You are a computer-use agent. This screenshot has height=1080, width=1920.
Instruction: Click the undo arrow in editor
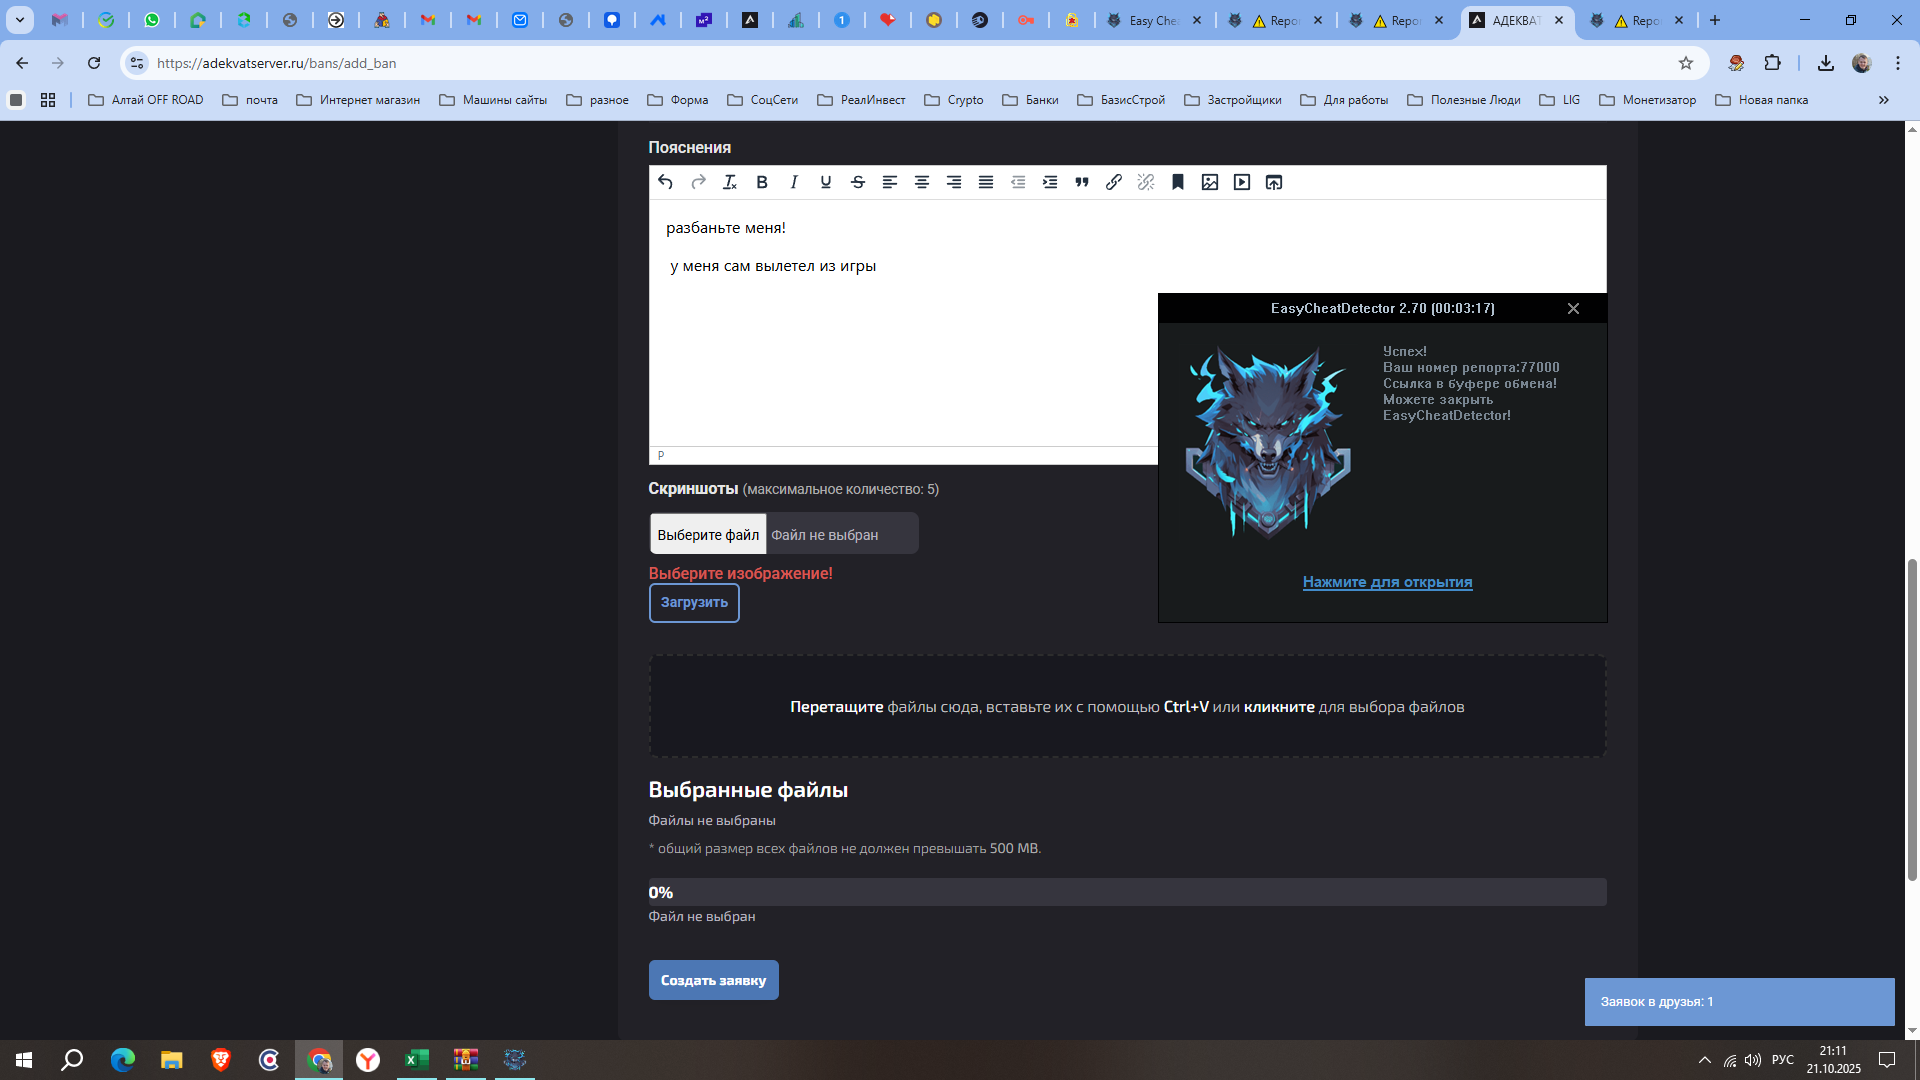pyautogui.click(x=666, y=182)
